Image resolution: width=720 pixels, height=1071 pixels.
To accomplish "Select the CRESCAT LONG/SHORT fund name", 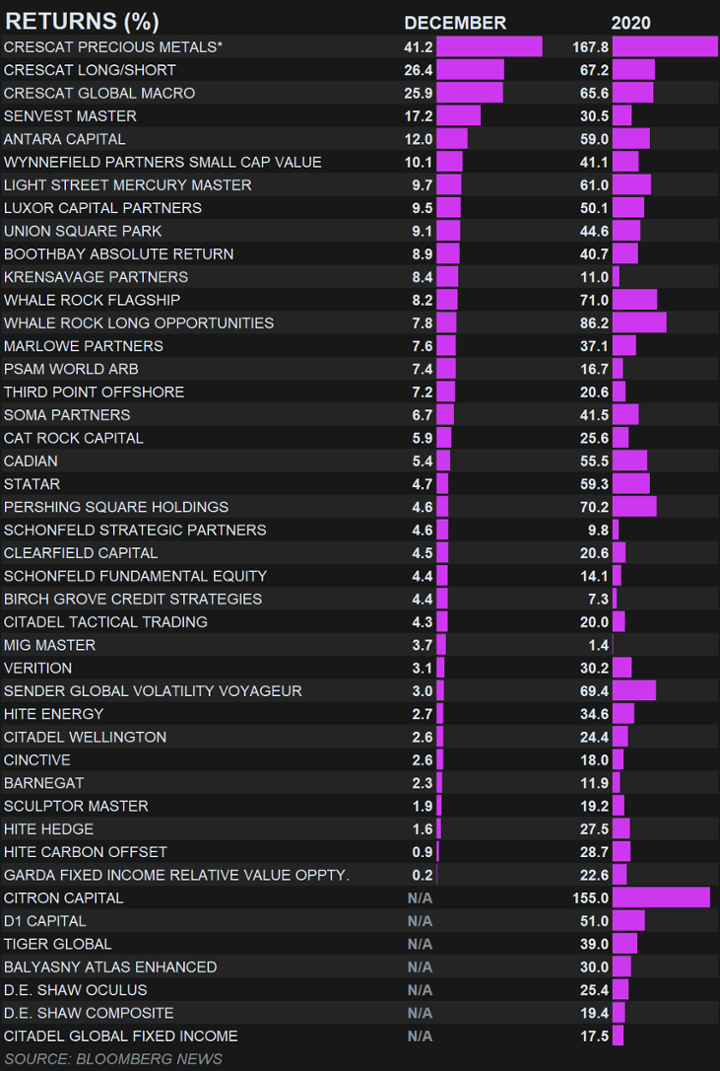I will (x=89, y=70).
